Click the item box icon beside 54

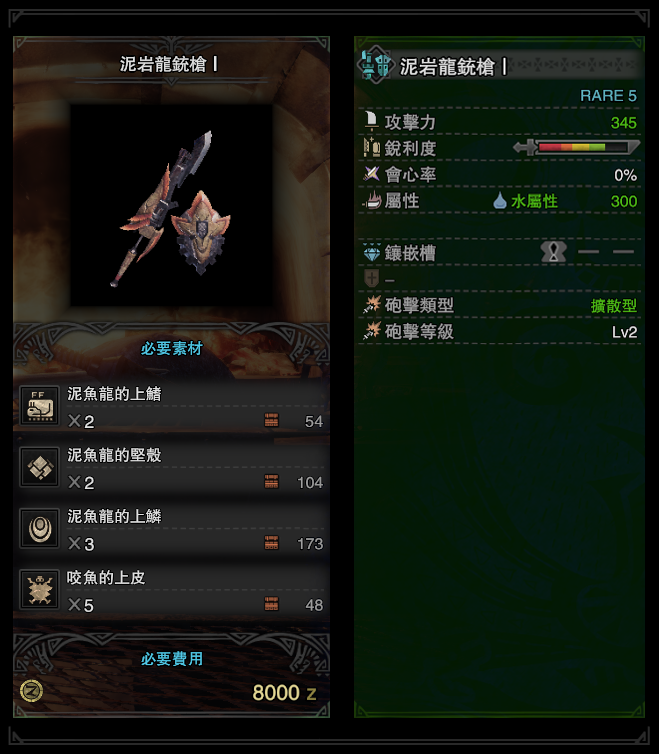coord(271,420)
